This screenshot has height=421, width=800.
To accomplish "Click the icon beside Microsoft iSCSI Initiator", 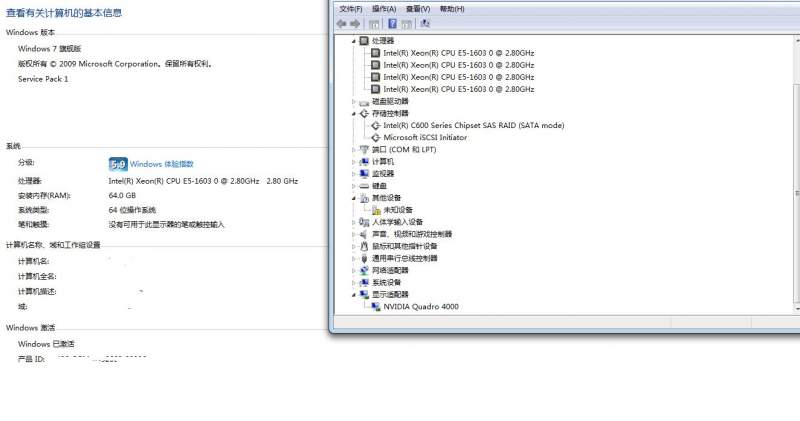I will pyautogui.click(x=376, y=138).
